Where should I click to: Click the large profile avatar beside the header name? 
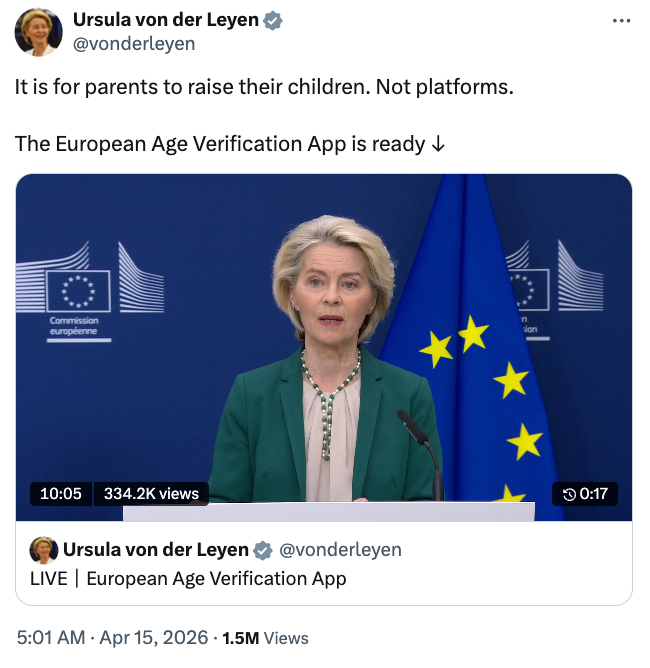[x=38, y=32]
